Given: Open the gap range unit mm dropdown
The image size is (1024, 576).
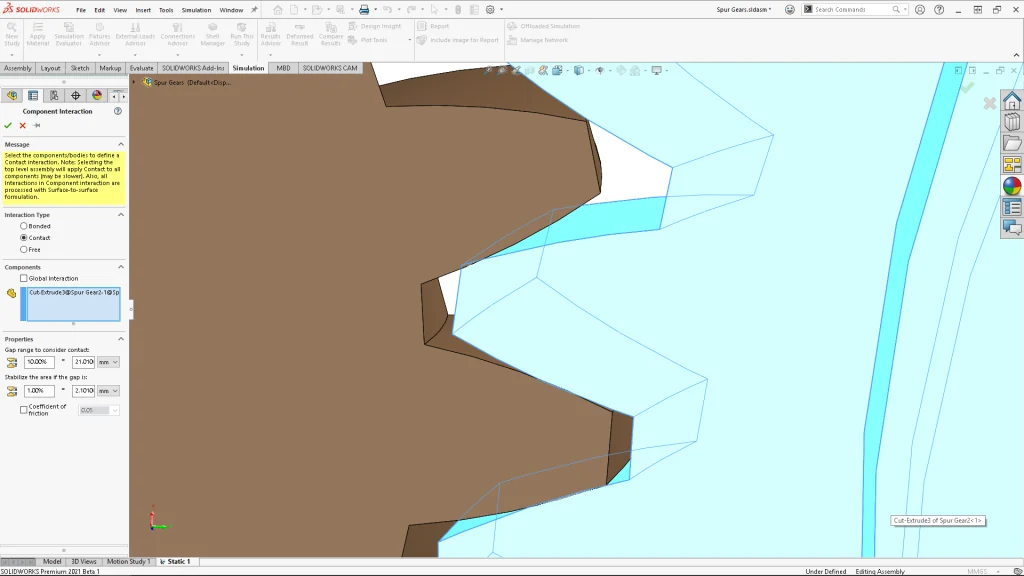Looking at the screenshot, I should coord(109,362).
